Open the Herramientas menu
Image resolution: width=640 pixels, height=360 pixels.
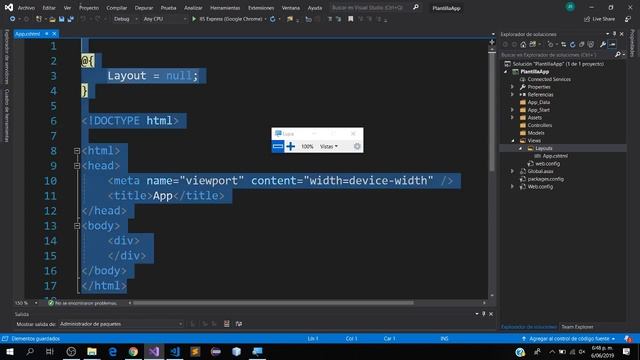(x=225, y=8)
